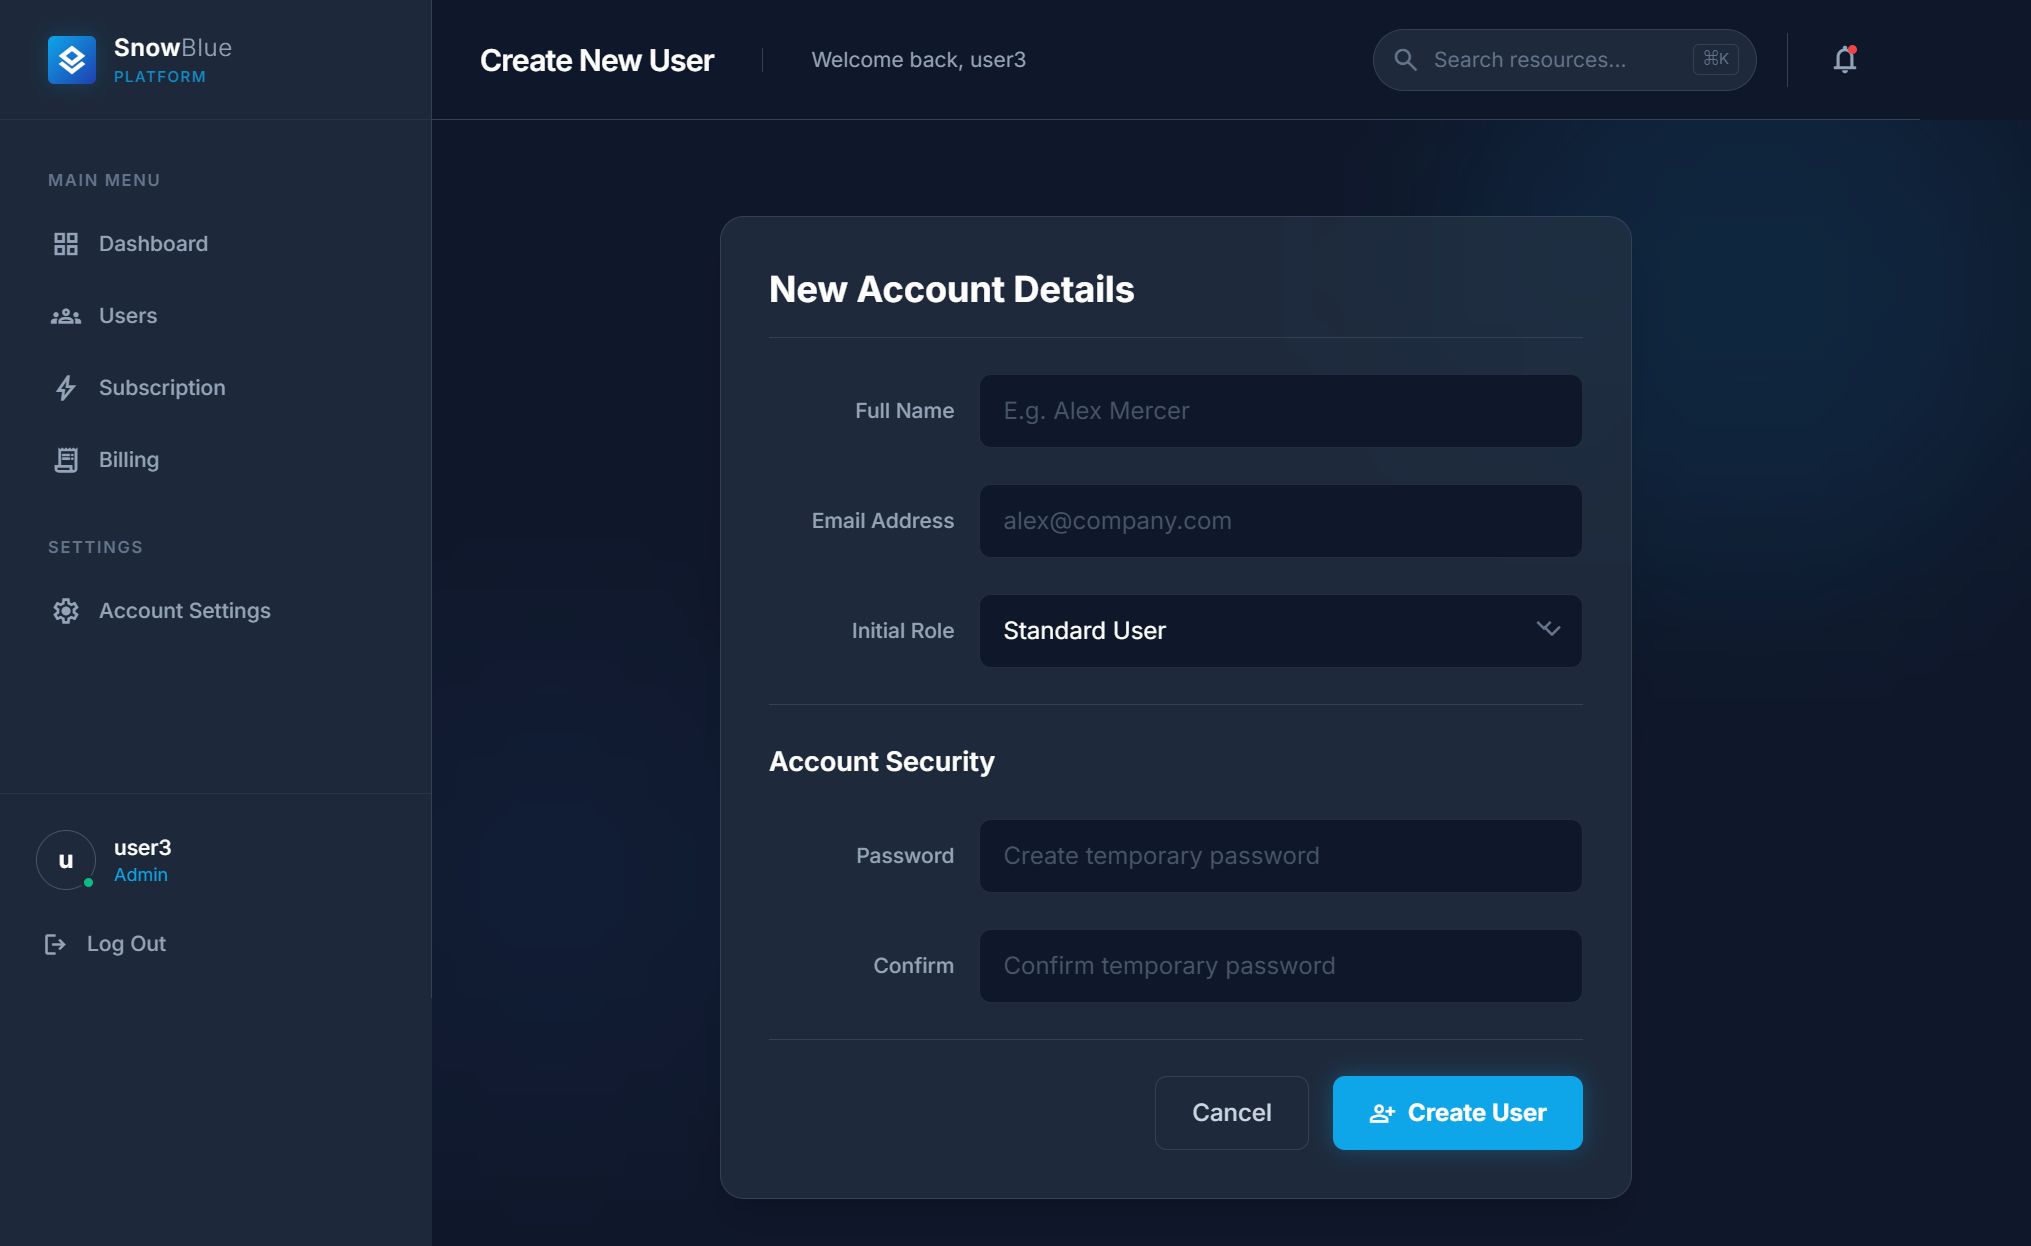Focus the Full Name input field

pos(1280,411)
